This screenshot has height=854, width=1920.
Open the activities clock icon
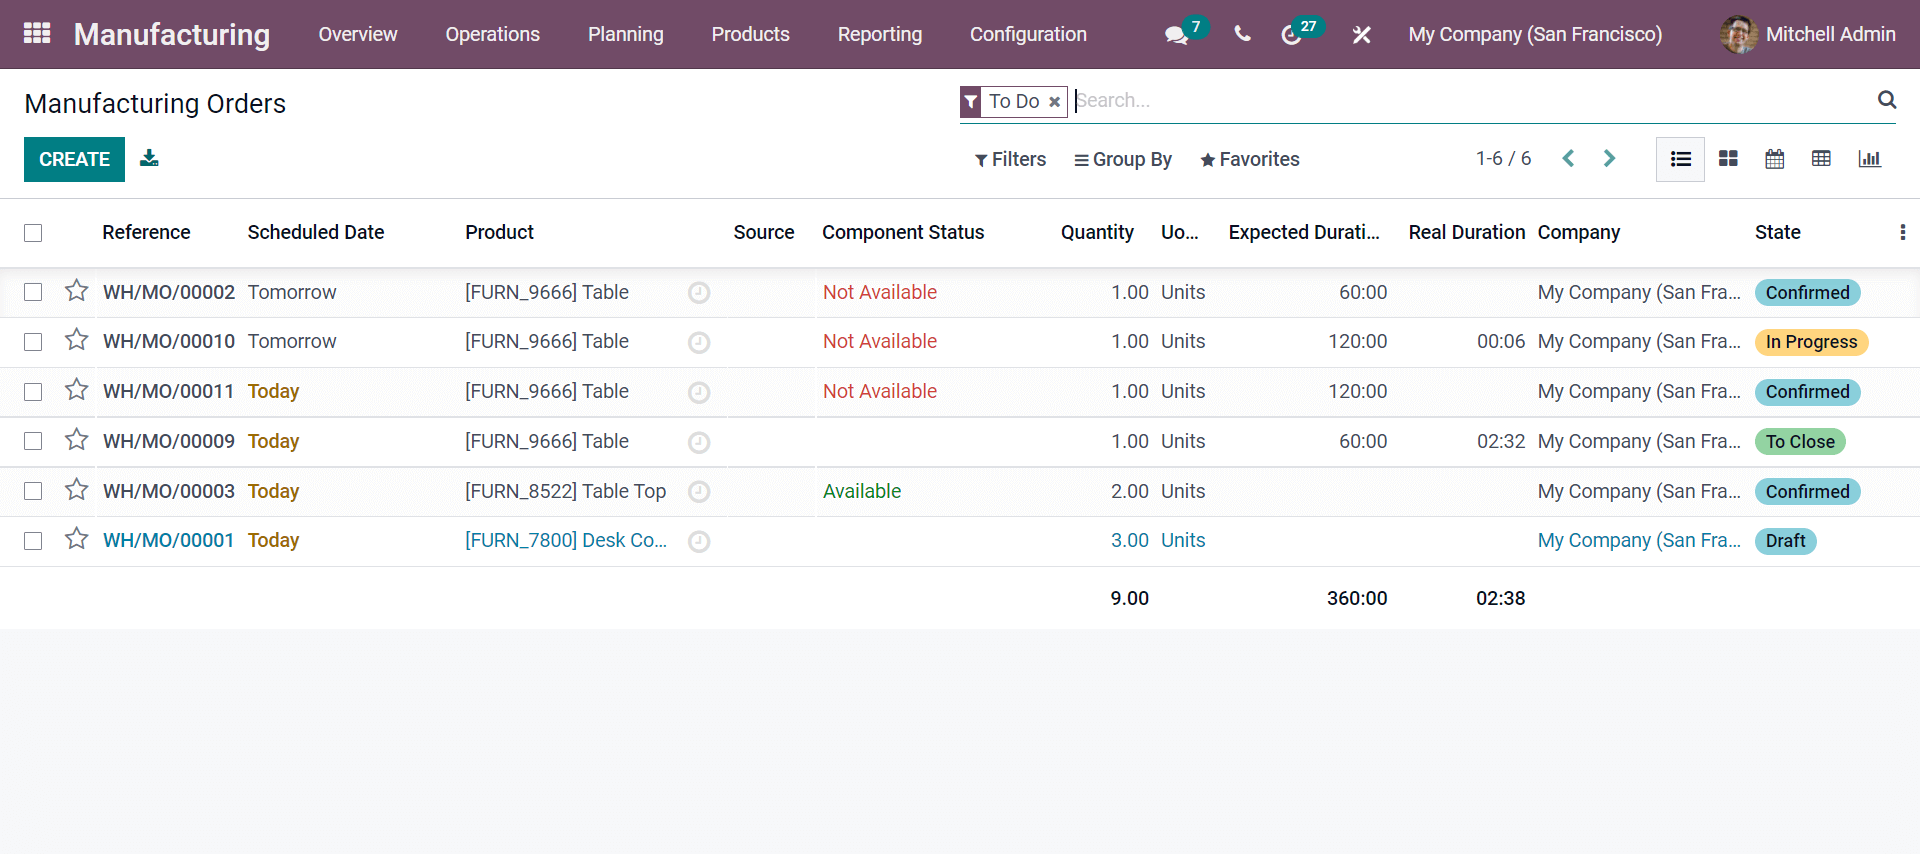coord(1291,35)
